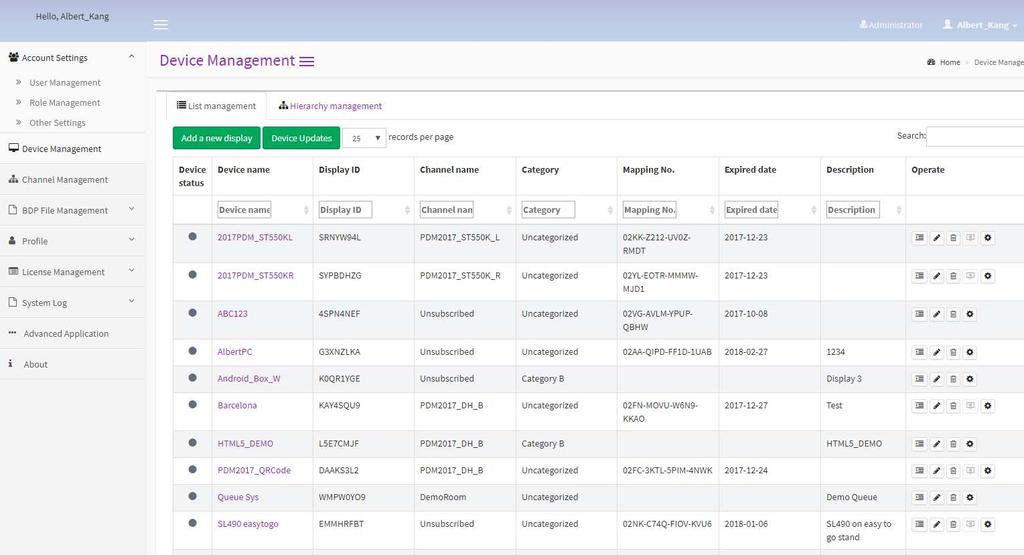
Task: Click the expired date 2018-01-06
Action: tap(746, 524)
